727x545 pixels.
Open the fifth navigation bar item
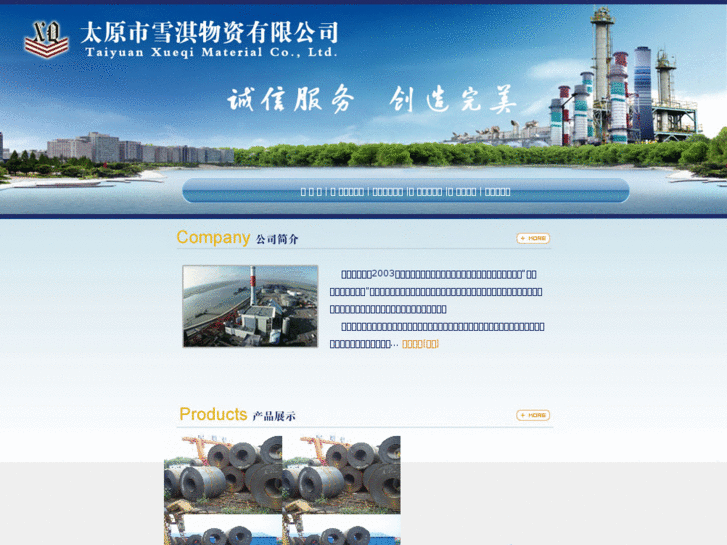pyautogui.click(x=462, y=192)
